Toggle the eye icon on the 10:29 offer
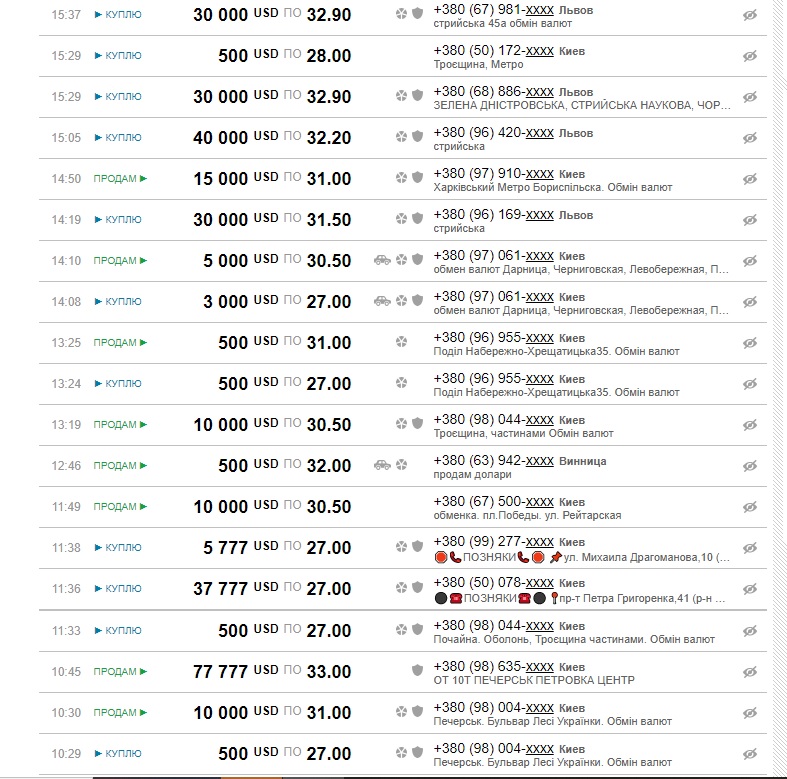 (750, 753)
